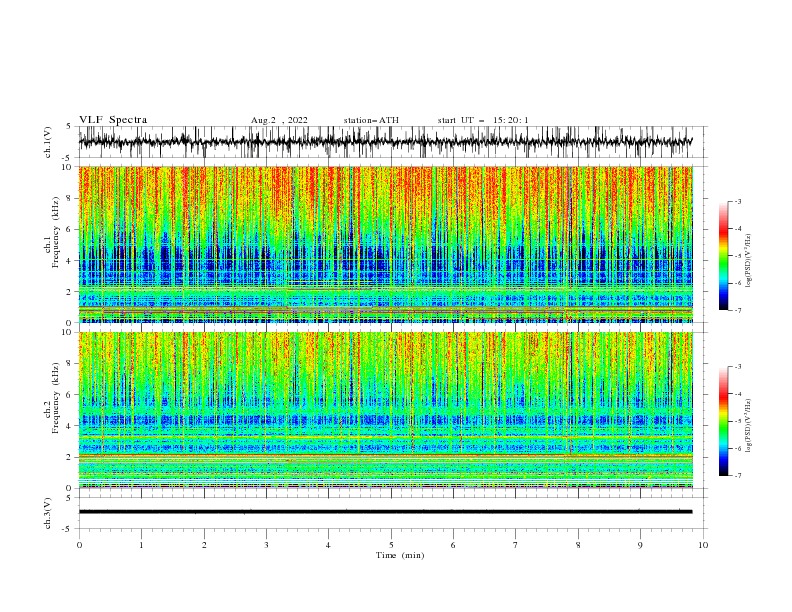Click the log(PSD) label beside ch.1 colorbar
The width and height of the screenshot is (792, 612).
748,261
